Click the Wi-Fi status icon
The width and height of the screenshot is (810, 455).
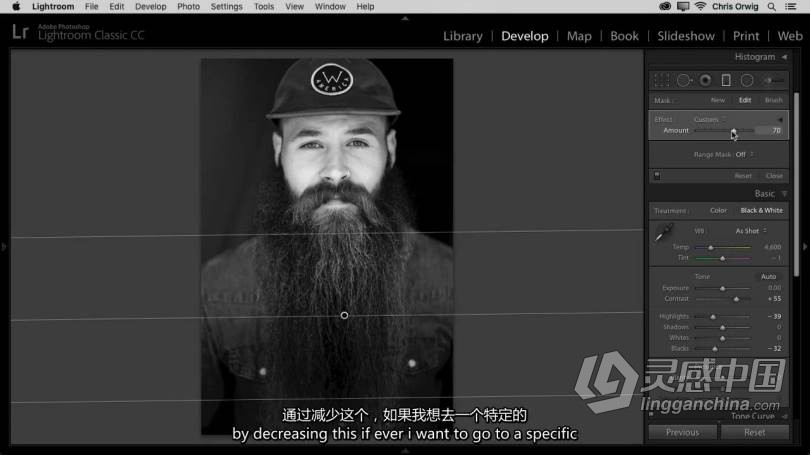coord(700,7)
